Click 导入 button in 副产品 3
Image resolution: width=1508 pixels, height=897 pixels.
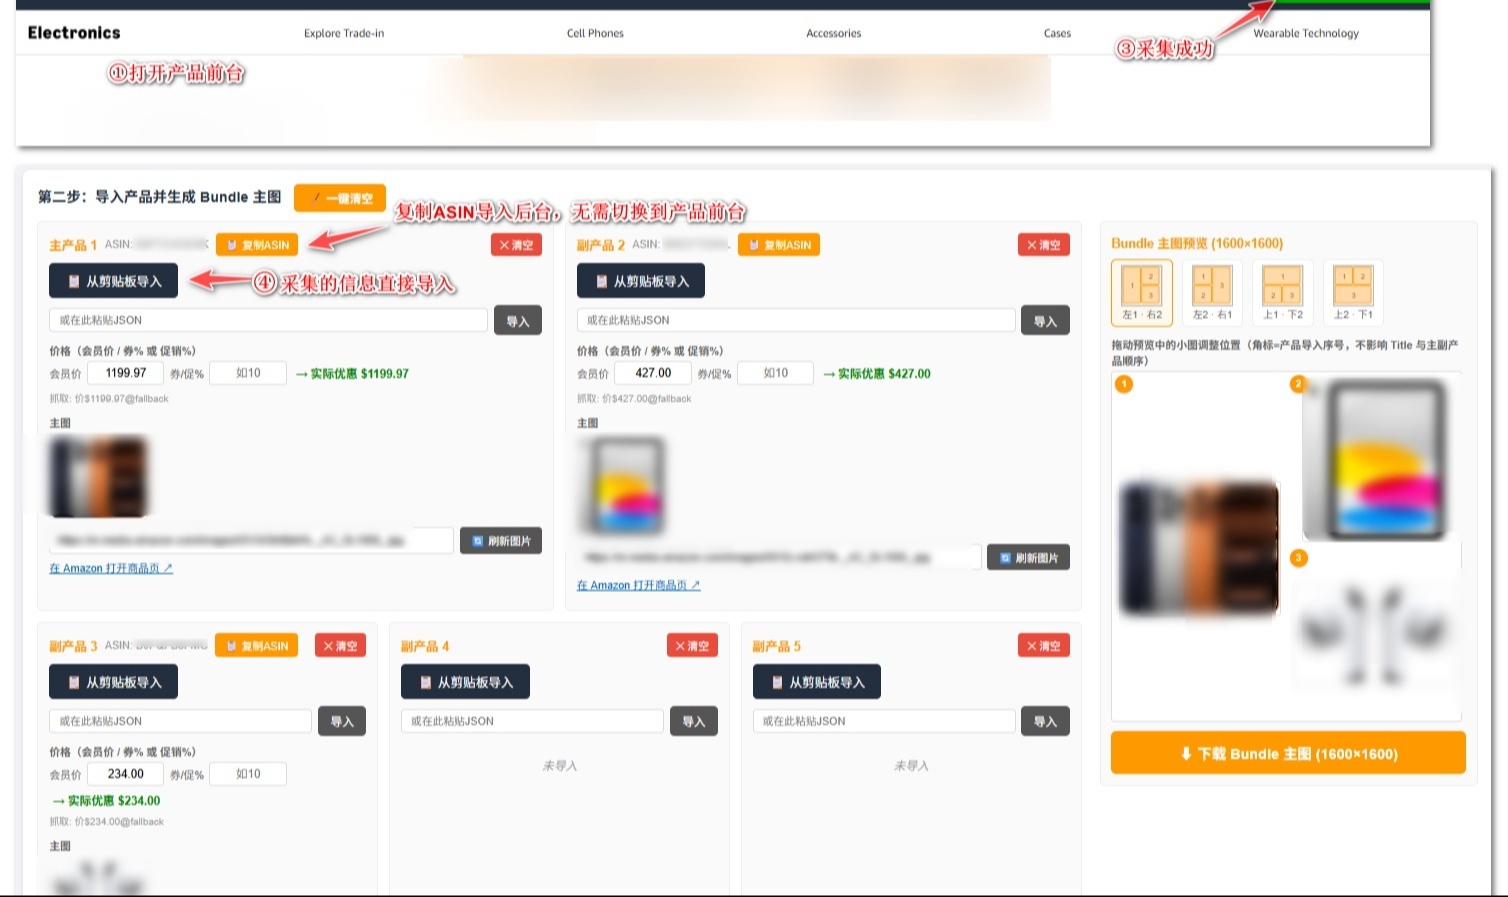342,722
